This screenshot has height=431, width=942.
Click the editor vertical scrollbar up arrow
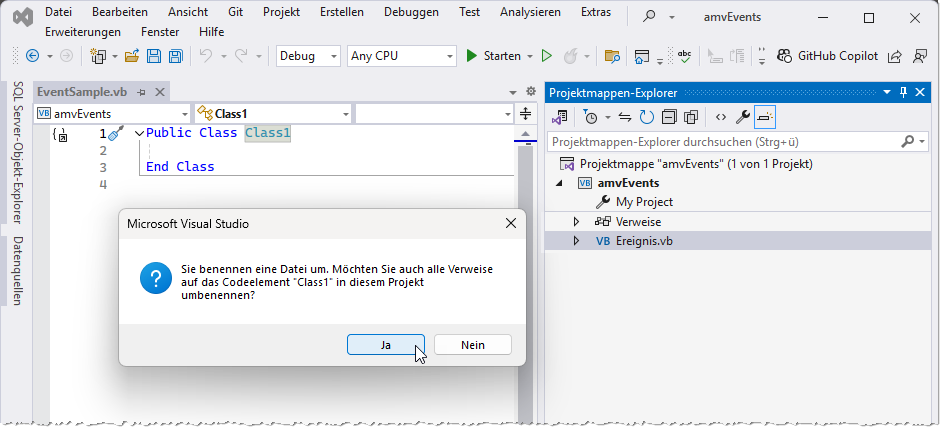click(x=525, y=133)
